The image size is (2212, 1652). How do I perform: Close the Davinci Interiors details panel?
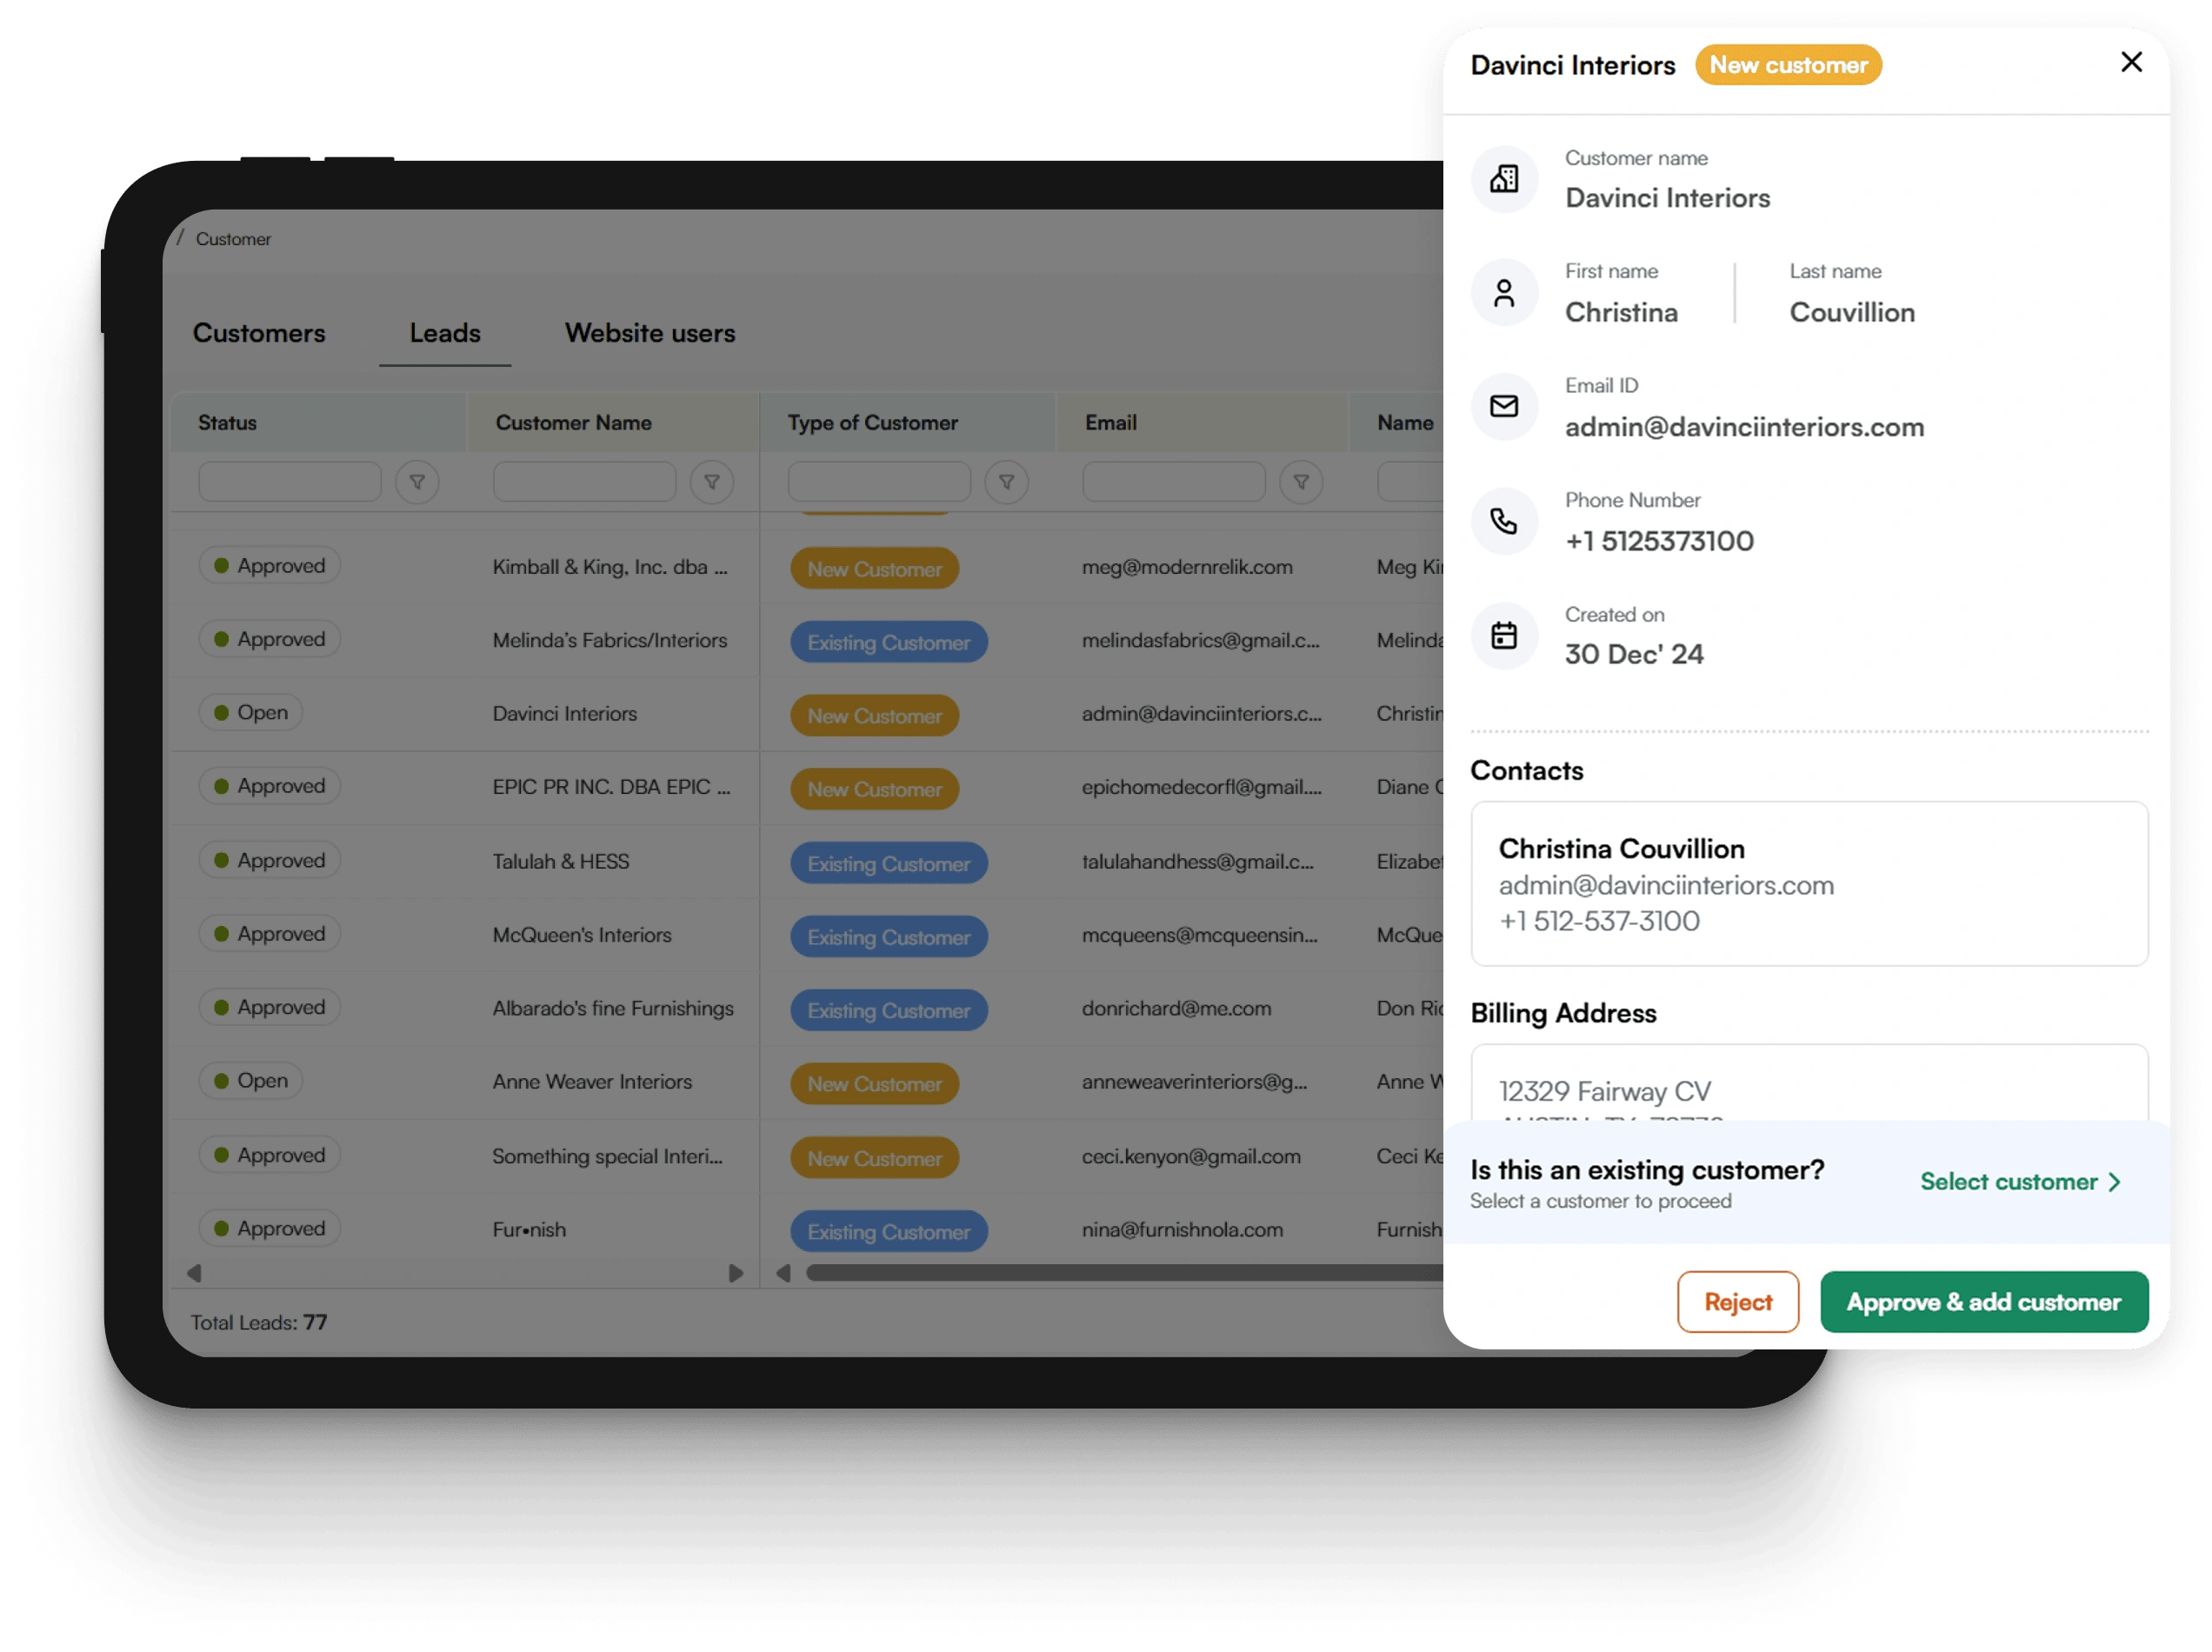(2131, 62)
